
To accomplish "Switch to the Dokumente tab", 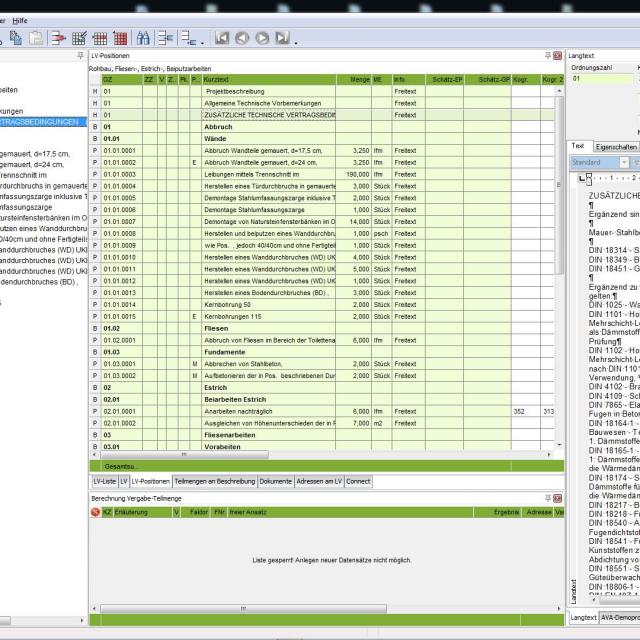I will (276, 481).
